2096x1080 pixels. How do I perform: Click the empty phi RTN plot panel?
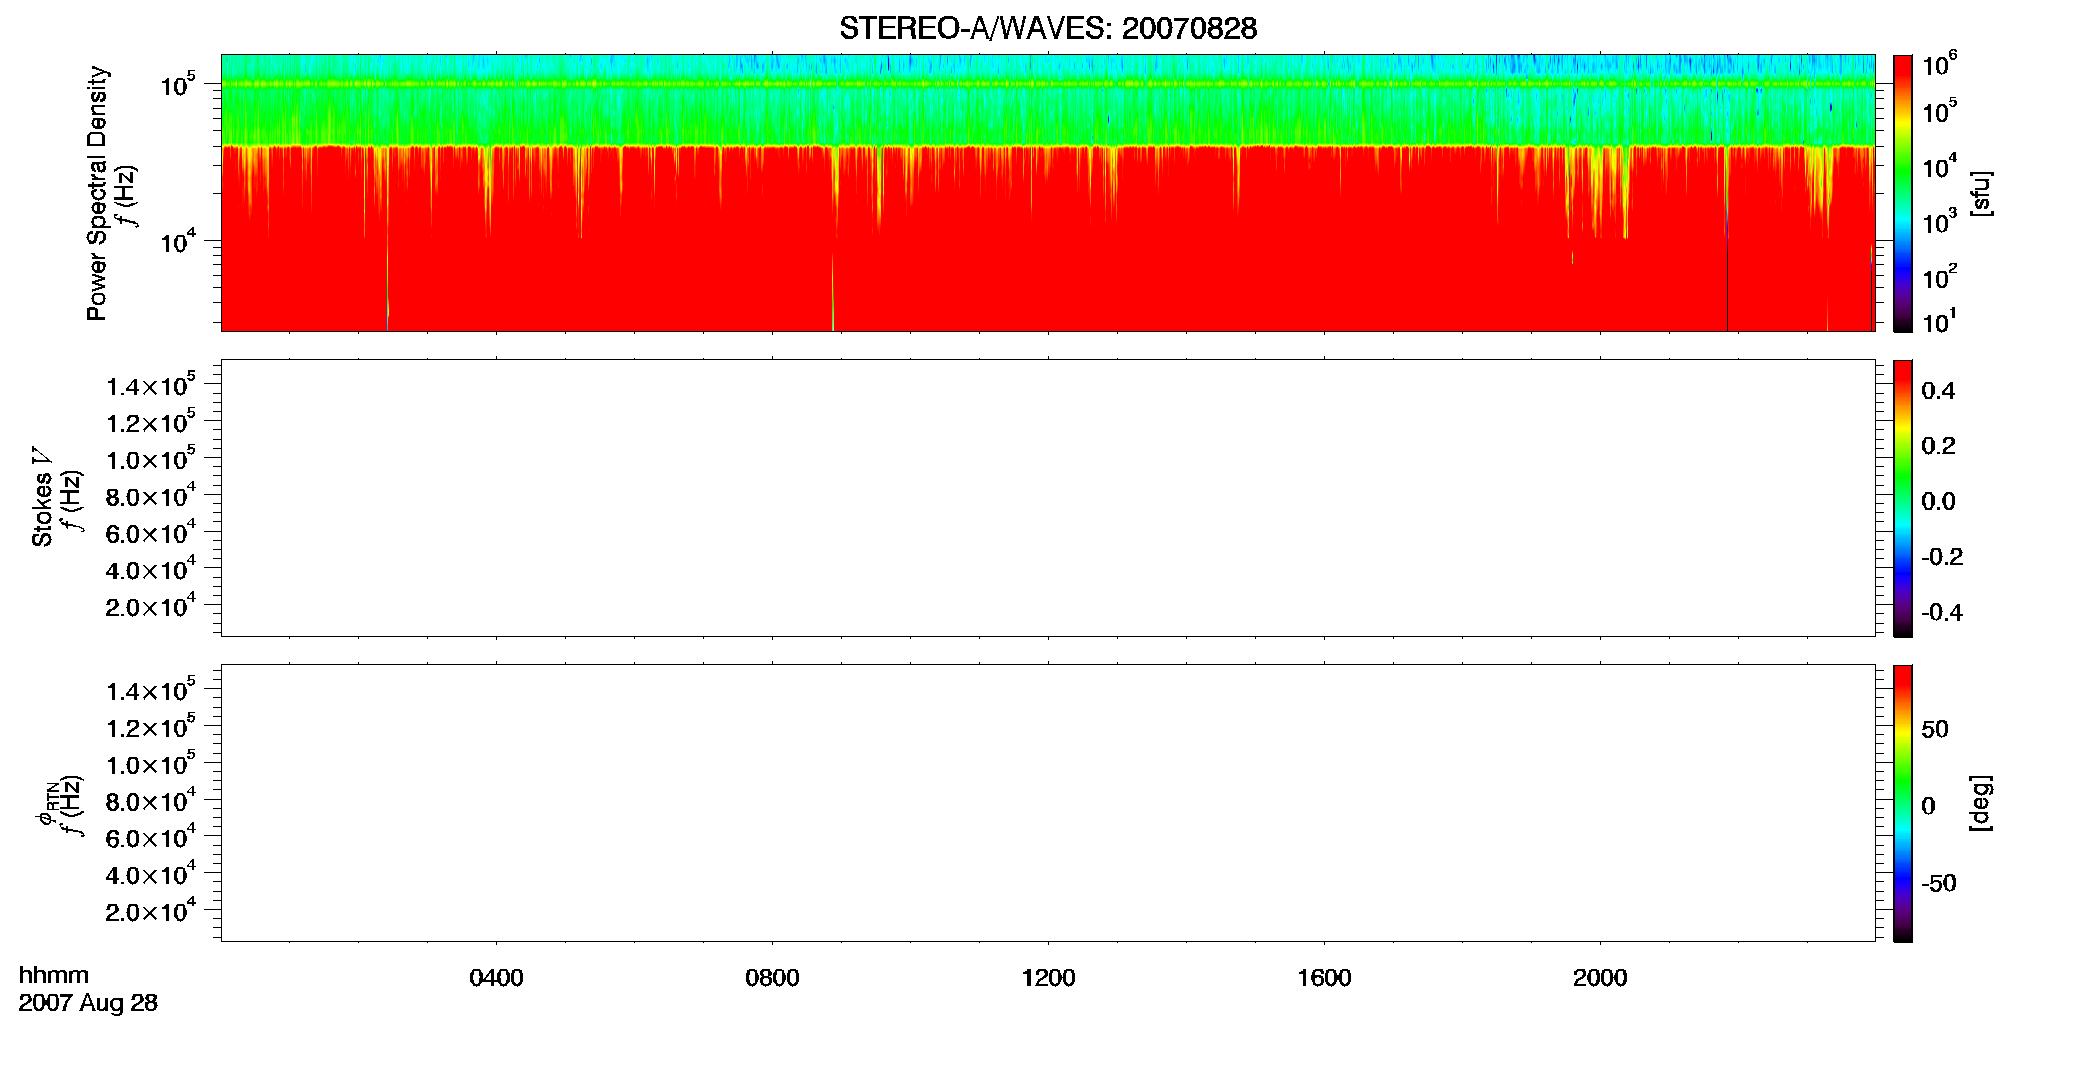[1048, 802]
